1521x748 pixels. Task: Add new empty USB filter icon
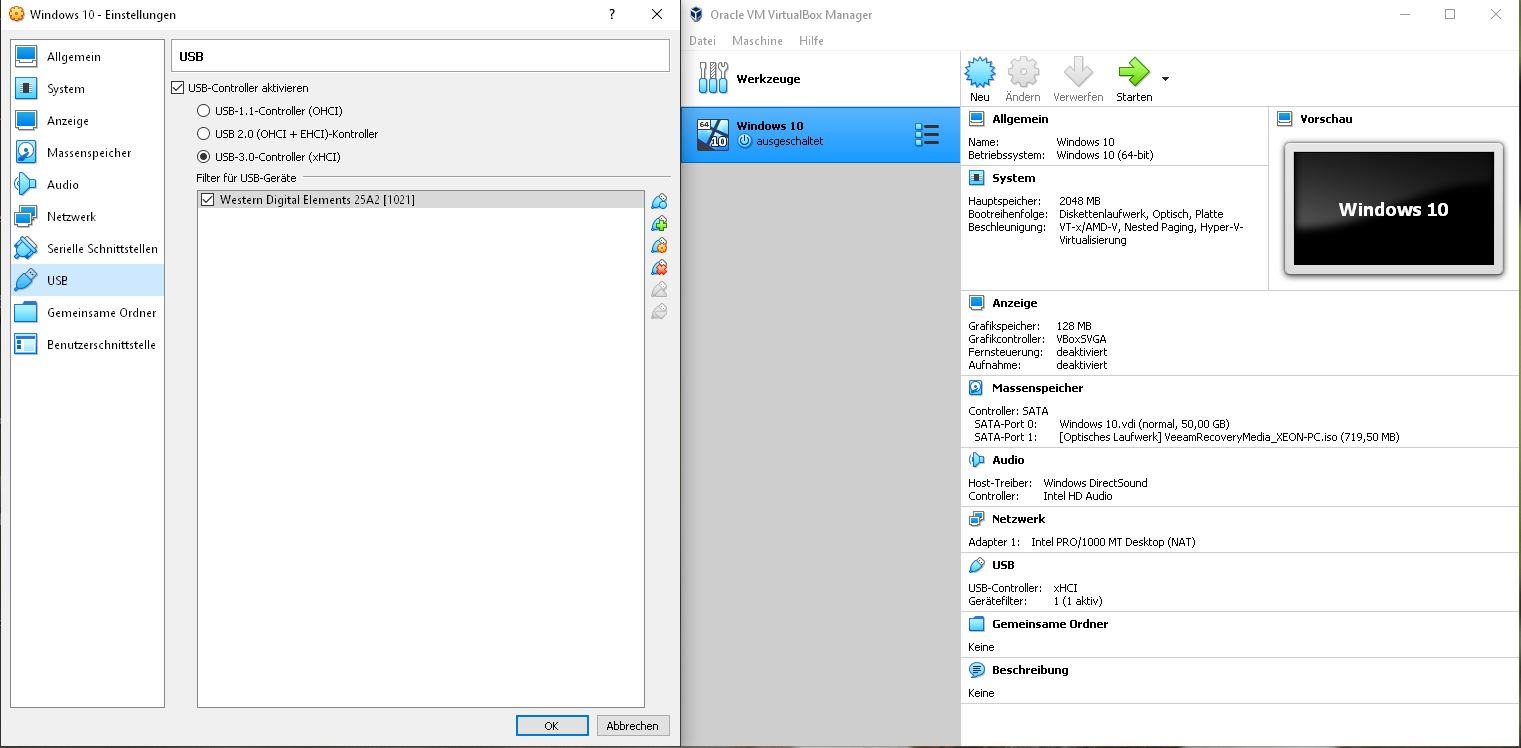[659, 201]
